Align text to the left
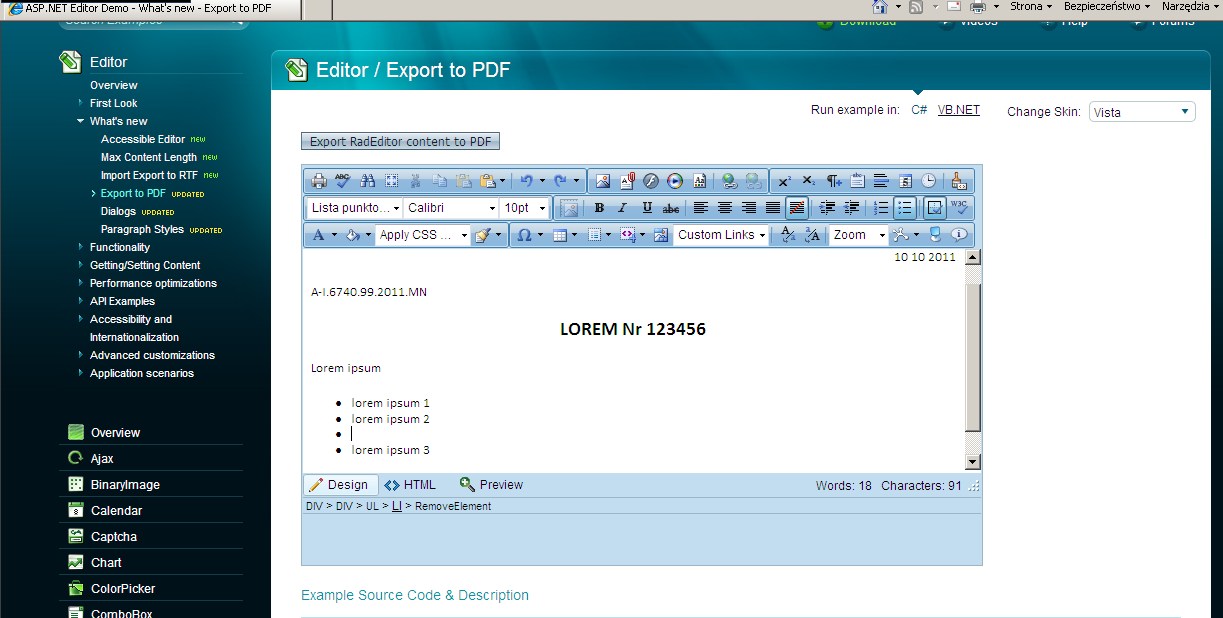Image resolution: width=1223 pixels, height=618 pixels. pyautogui.click(x=701, y=208)
